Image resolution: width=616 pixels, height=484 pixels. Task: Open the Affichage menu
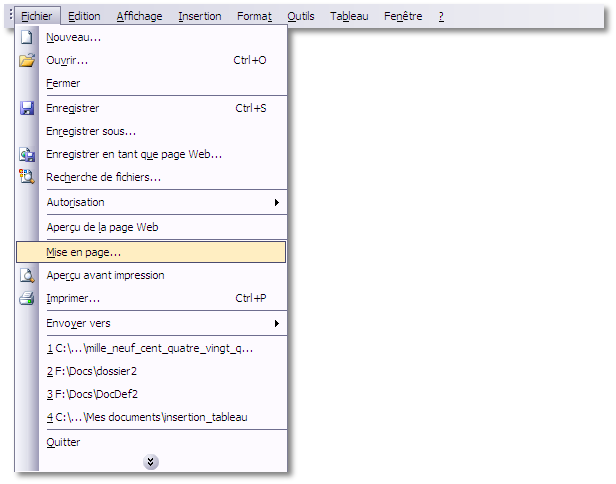click(139, 16)
